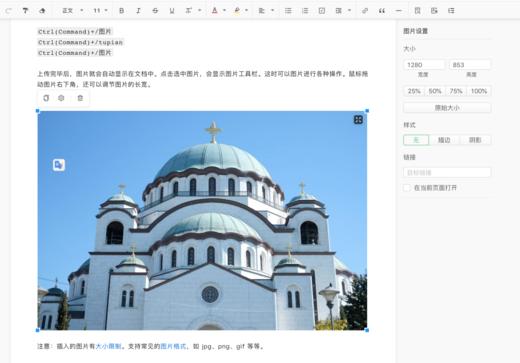520x363 pixels.
Task: Toggle italic formatting
Action: pyautogui.click(x=138, y=11)
